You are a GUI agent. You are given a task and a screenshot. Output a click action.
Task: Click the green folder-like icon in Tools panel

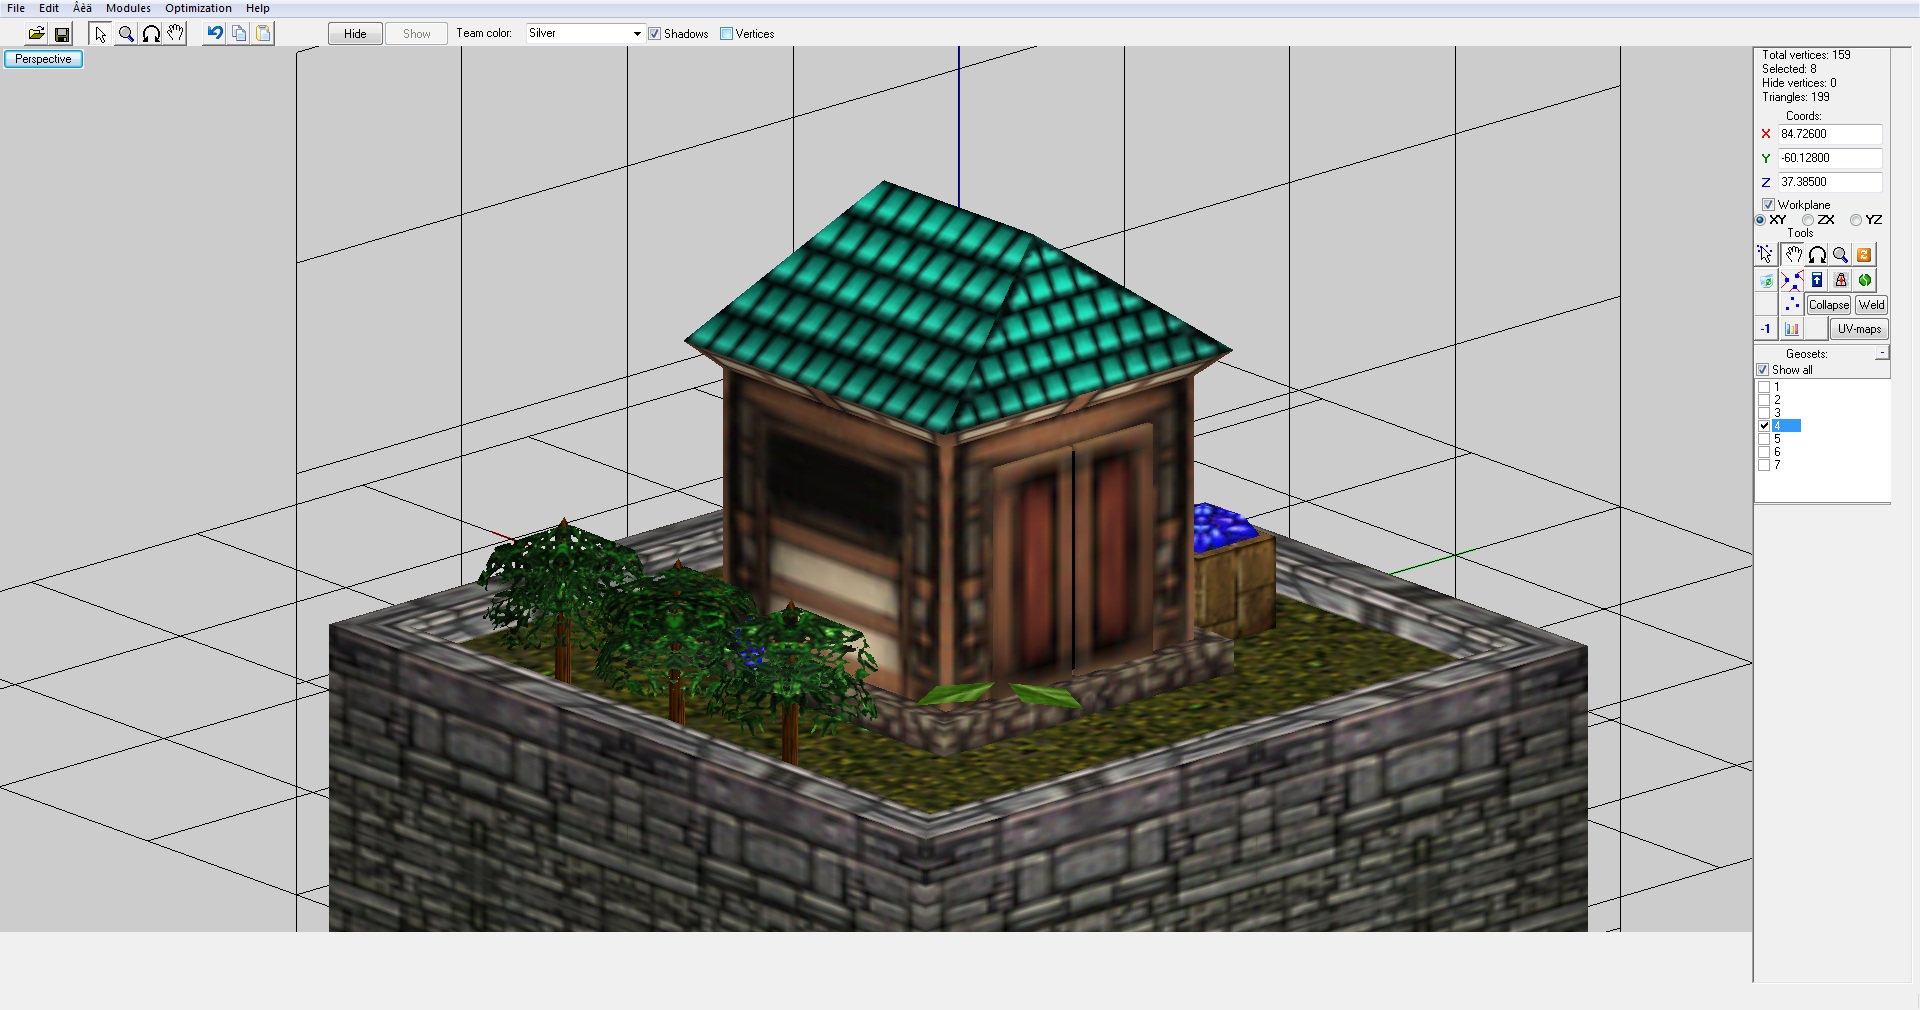point(1766,281)
